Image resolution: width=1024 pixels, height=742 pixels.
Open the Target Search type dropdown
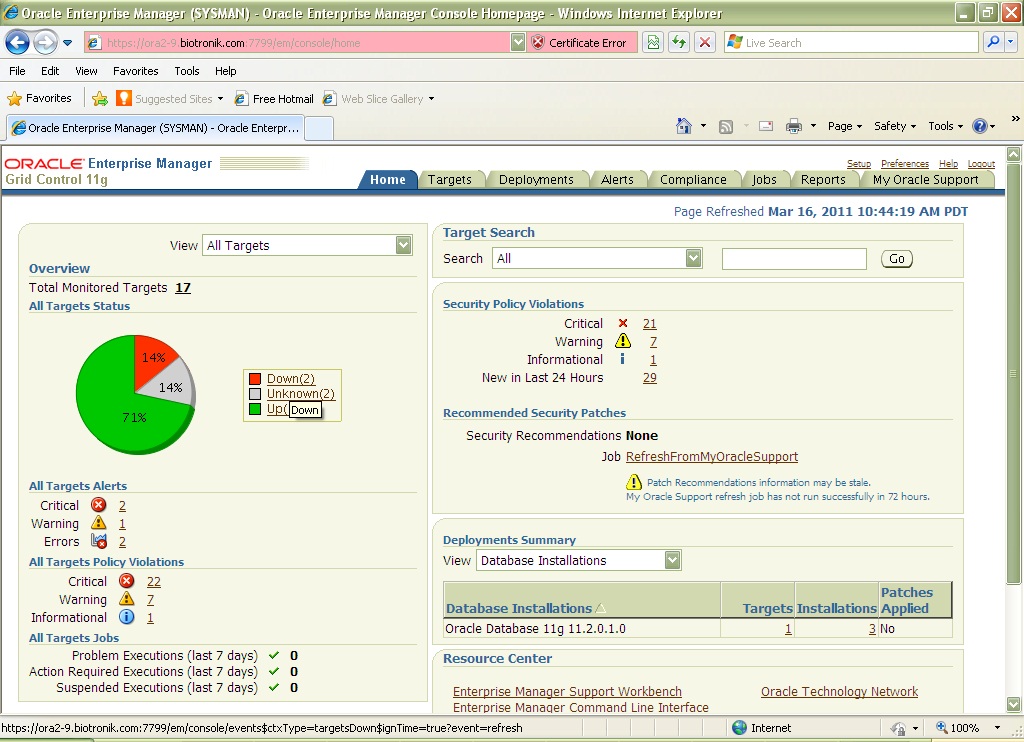pos(598,259)
